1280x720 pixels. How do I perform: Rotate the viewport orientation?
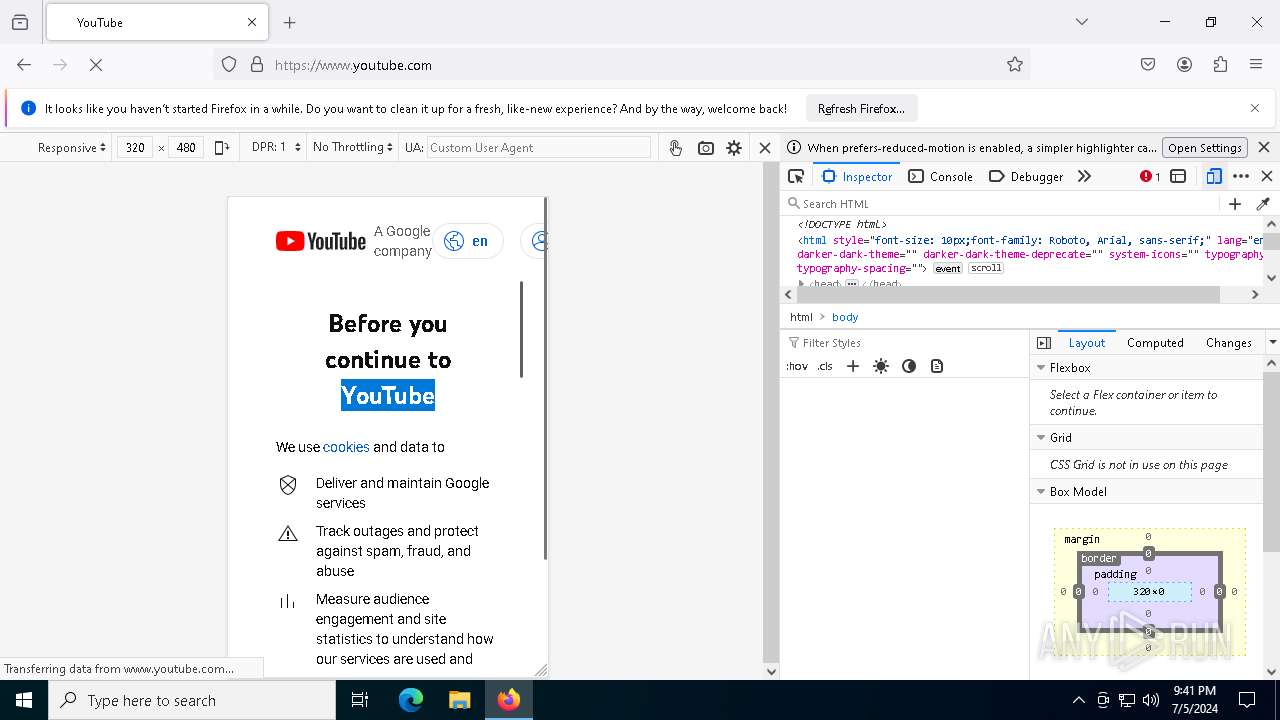[x=222, y=147]
